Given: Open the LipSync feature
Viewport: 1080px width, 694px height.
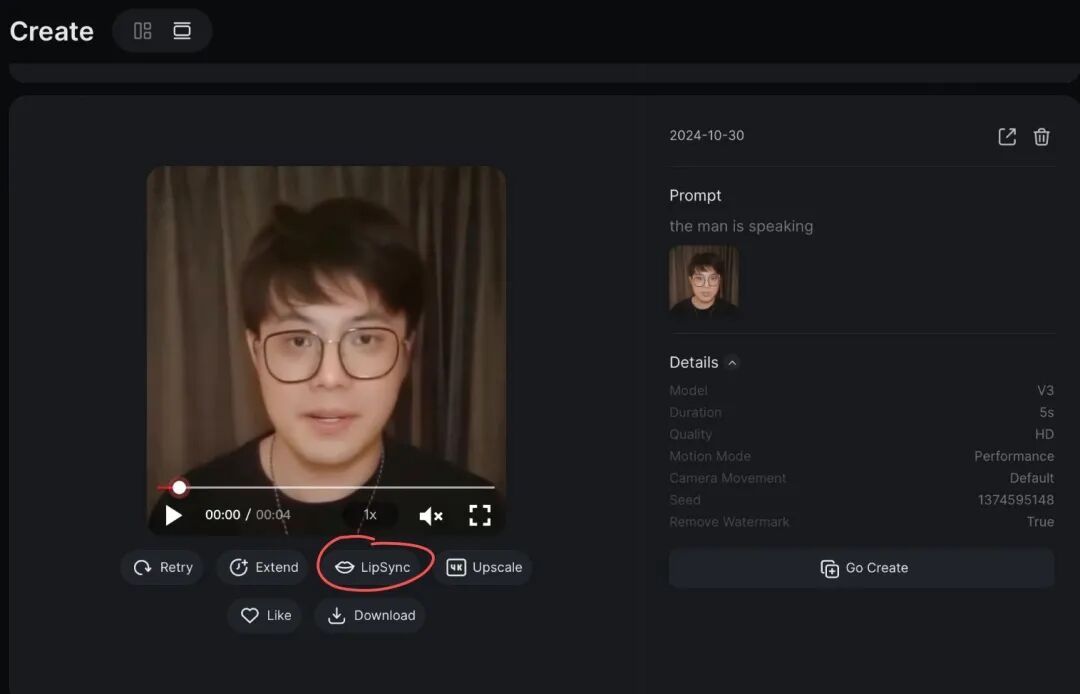Looking at the screenshot, I should 373,567.
